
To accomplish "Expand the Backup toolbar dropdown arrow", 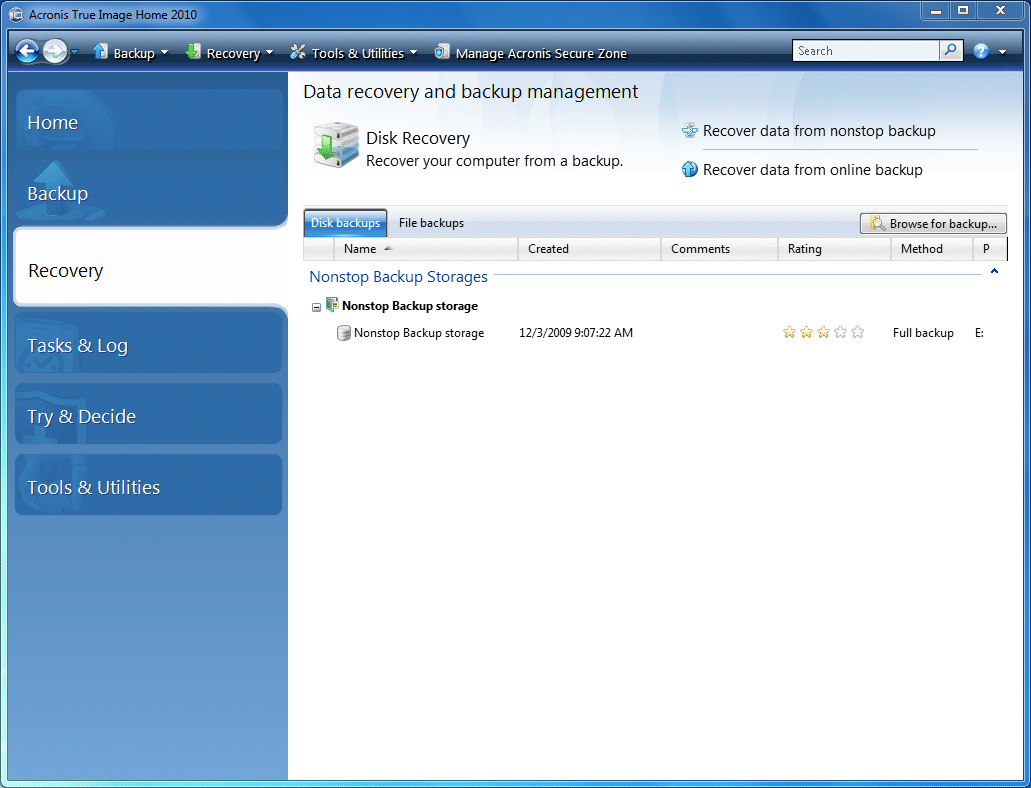I will coord(164,53).
